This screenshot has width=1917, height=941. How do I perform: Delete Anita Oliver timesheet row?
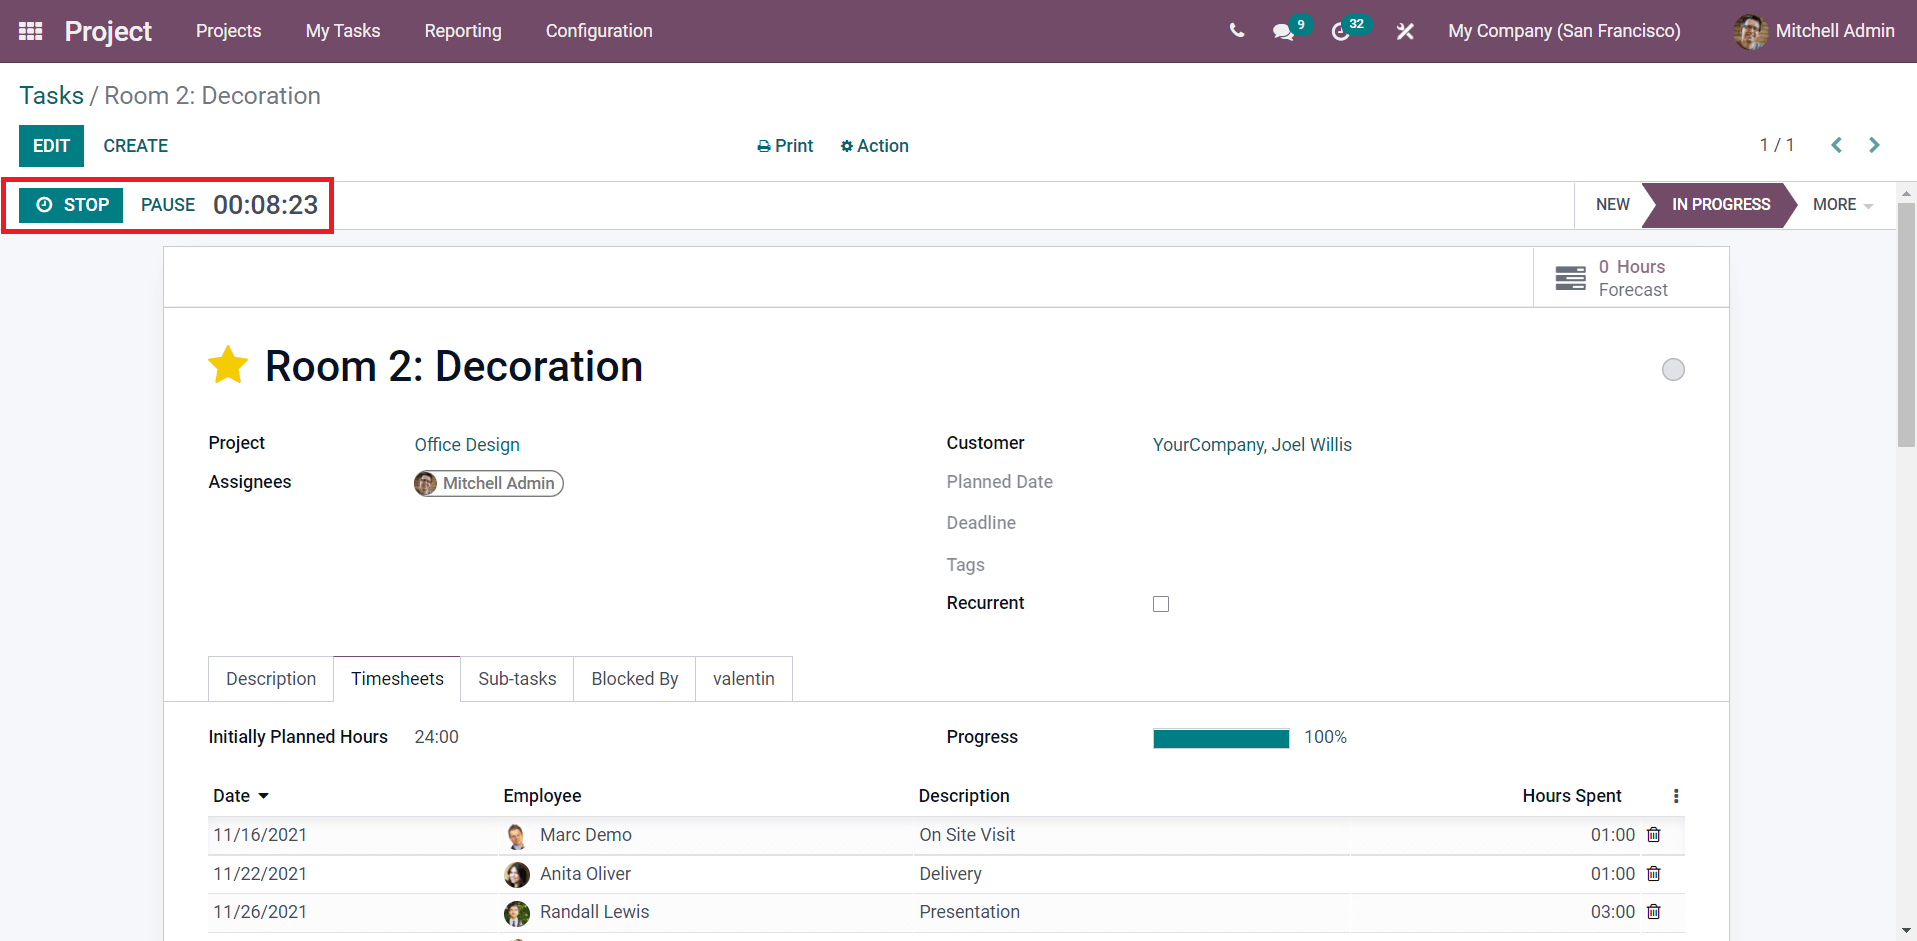(x=1654, y=873)
